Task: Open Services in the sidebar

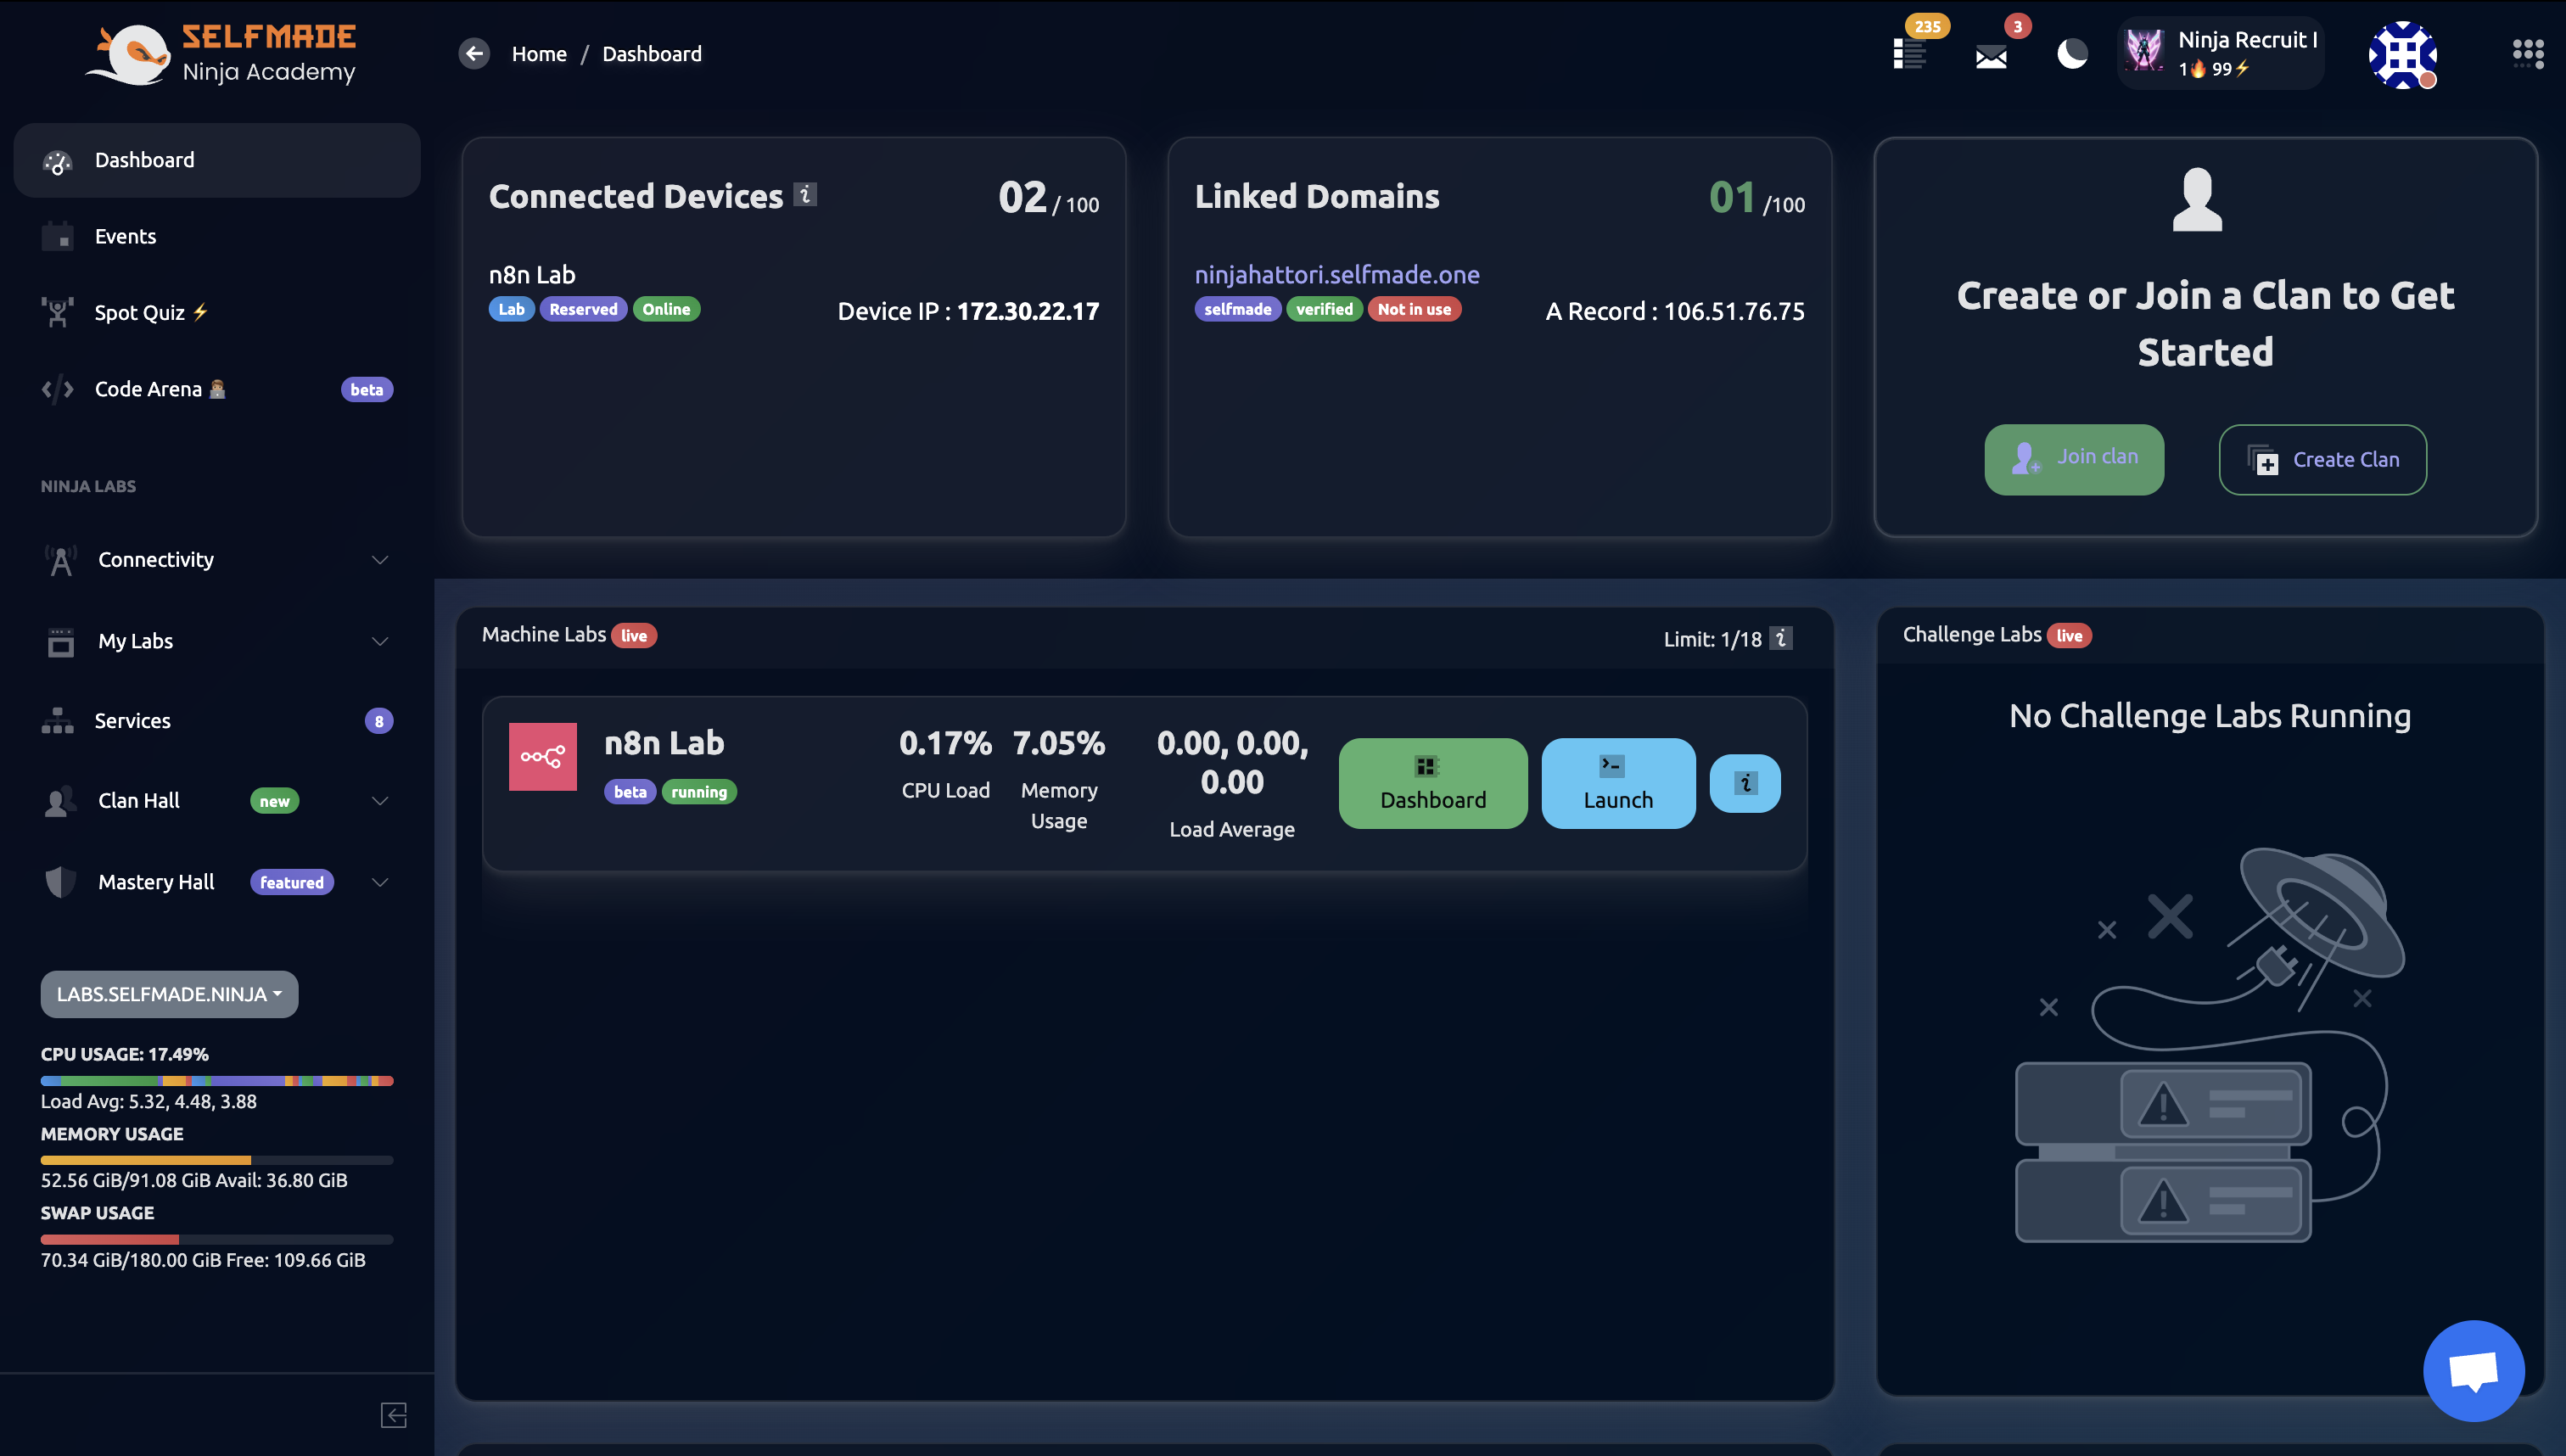Action: click(x=217, y=720)
